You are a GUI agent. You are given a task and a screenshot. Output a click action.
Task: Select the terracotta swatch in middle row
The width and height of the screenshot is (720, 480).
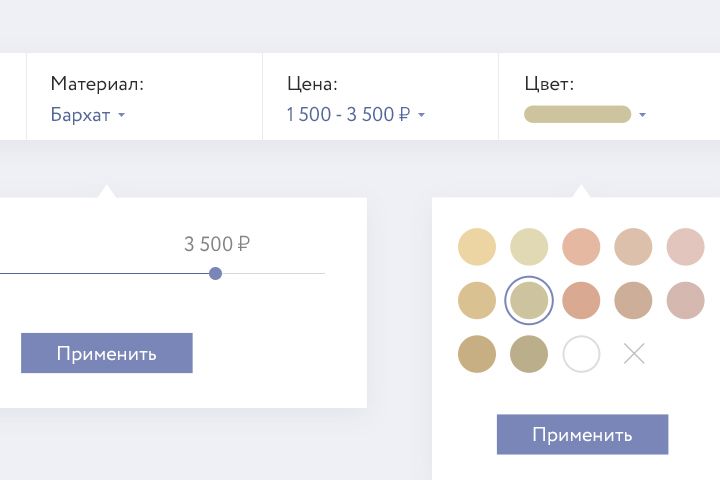pos(581,300)
